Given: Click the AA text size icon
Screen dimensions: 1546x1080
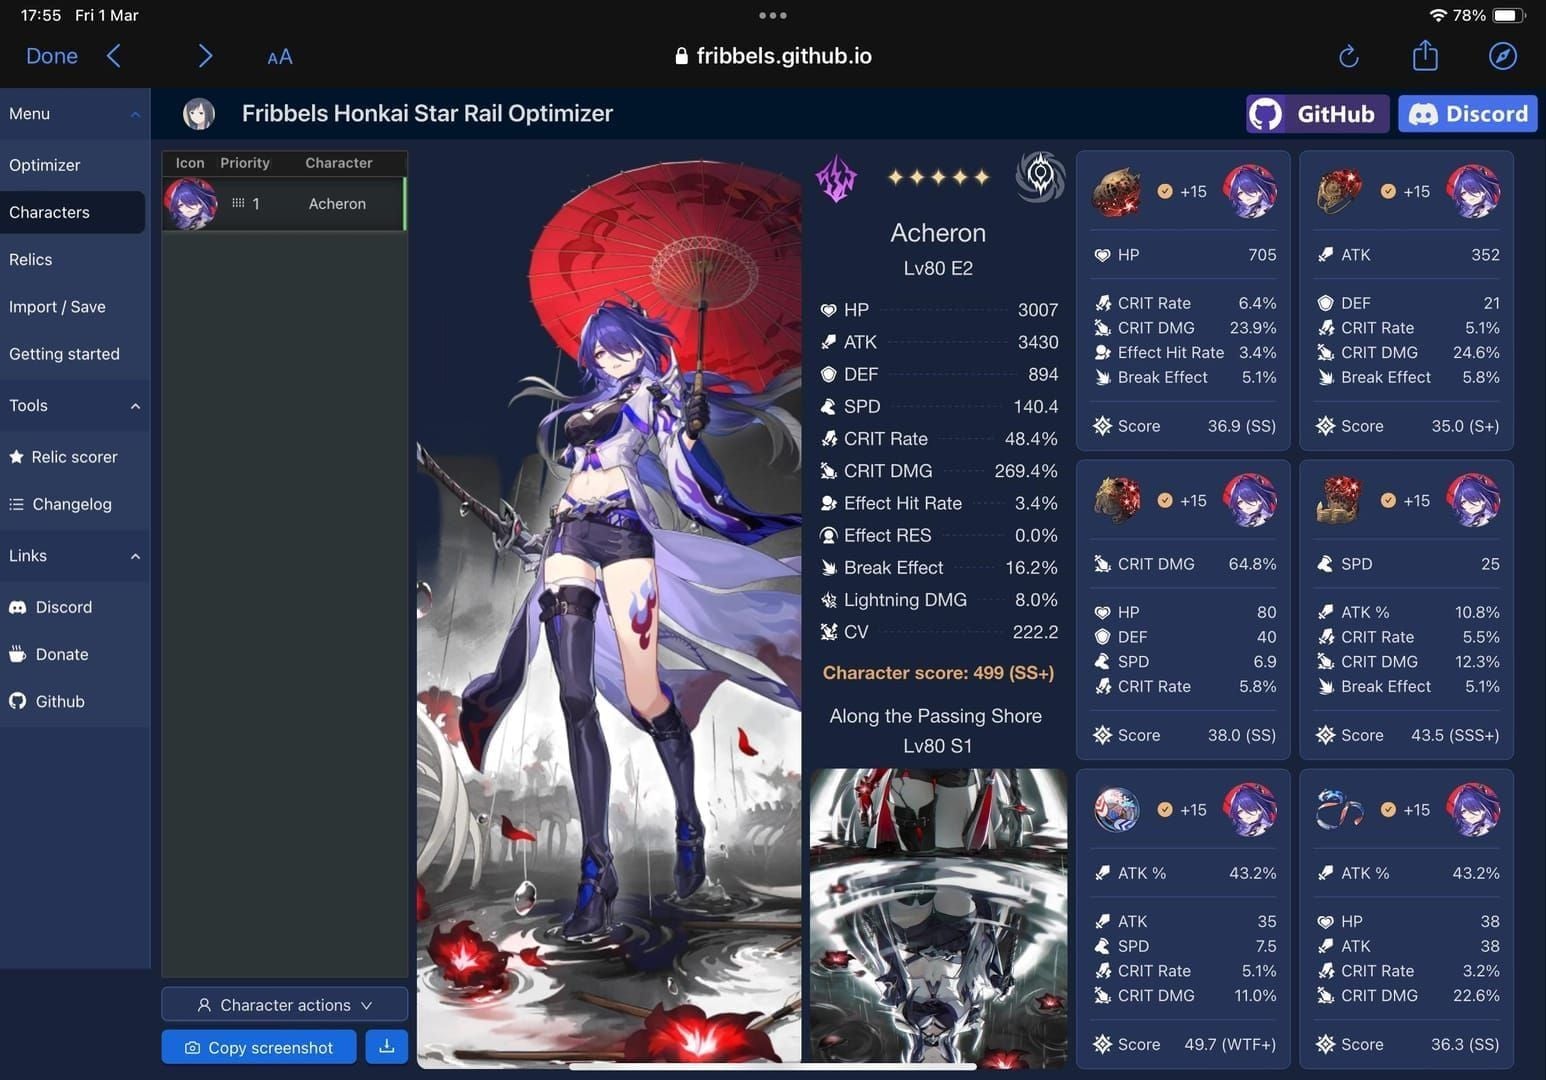Looking at the screenshot, I should point(280,57).
